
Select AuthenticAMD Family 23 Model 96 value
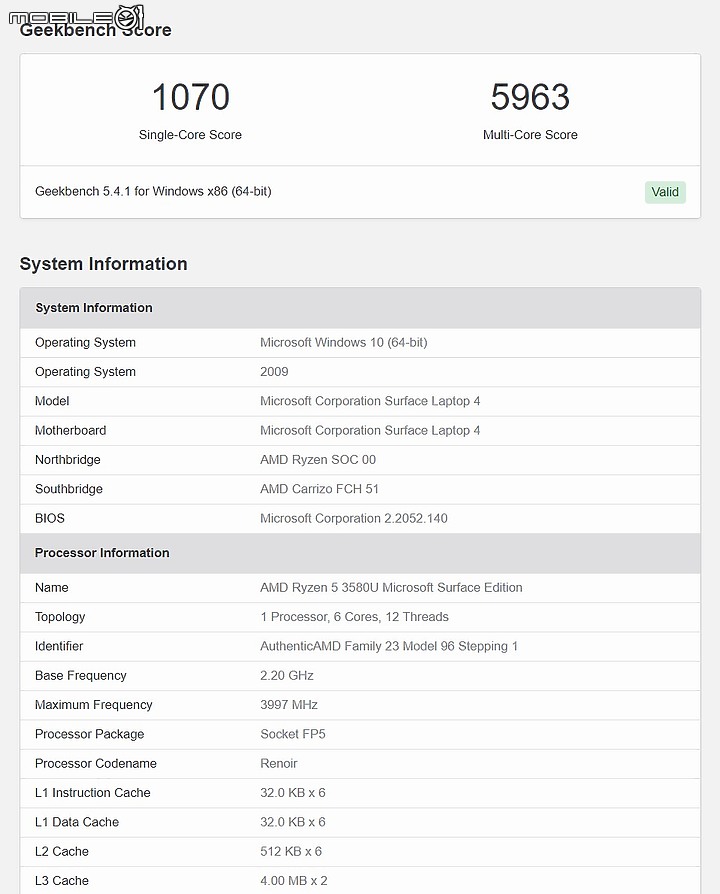[389, 647]
